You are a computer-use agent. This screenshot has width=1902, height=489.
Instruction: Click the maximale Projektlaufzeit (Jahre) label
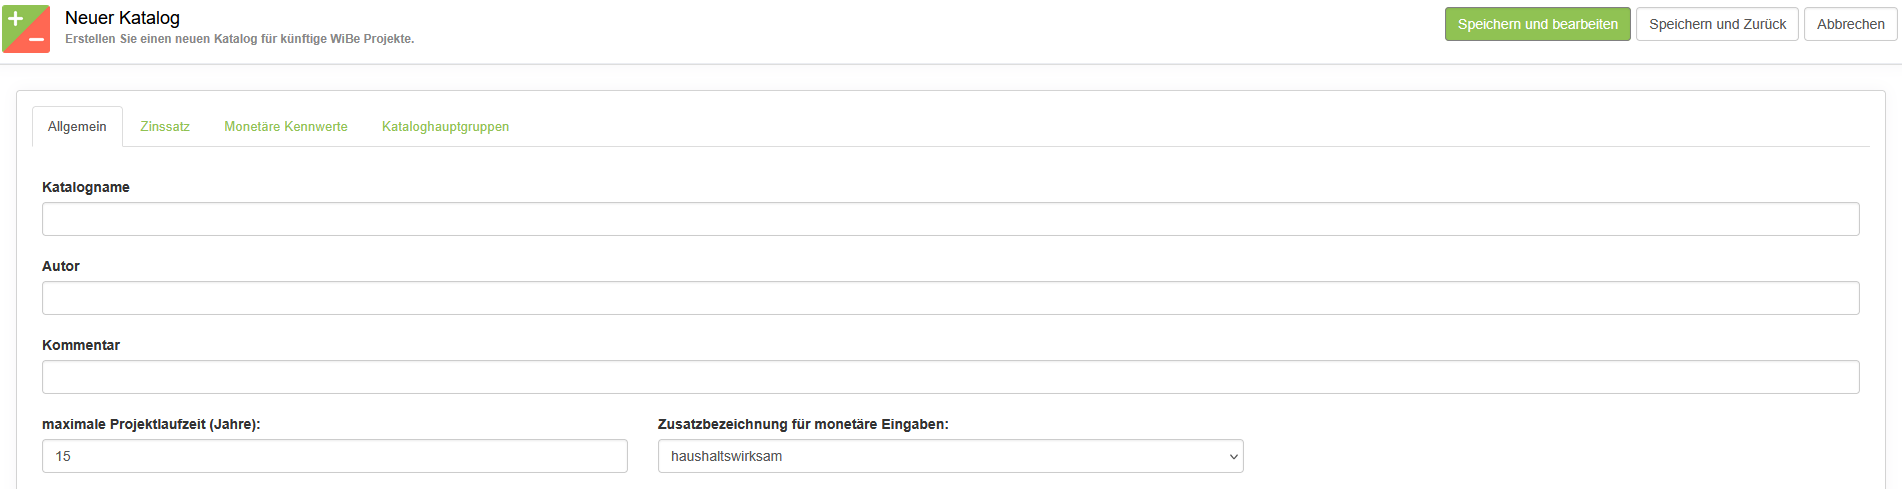pos(151,424)
